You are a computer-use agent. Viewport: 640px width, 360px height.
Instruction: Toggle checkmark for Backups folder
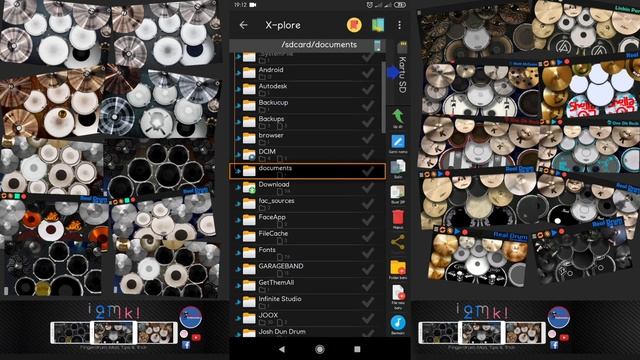[368, 122]
